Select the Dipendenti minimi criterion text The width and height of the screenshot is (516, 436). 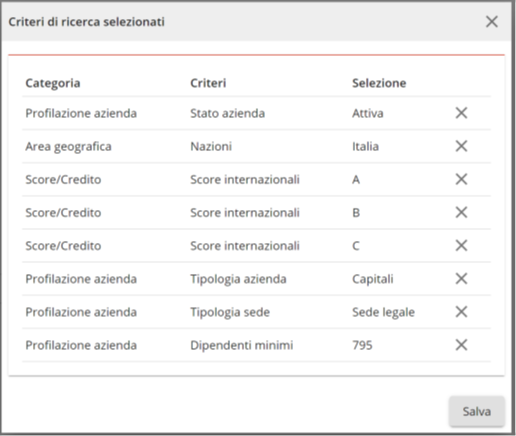coord(242,345)
